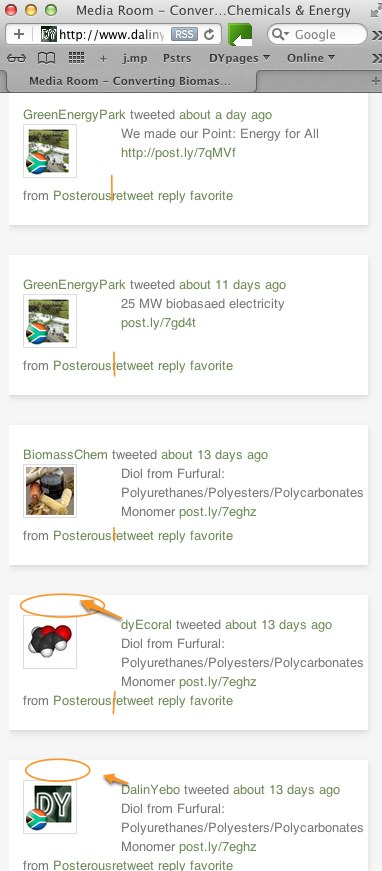This screenshot has height=871, width=382.
Task: Open the RSS feed button
Action: pos(184,34)
